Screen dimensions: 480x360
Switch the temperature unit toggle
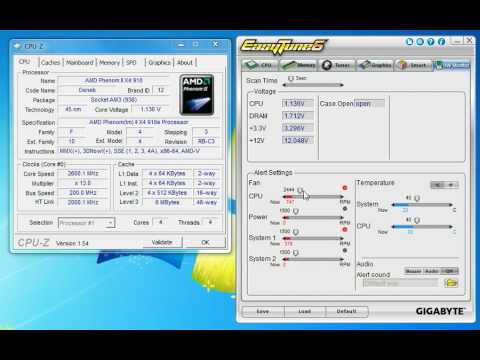[444, 185]
